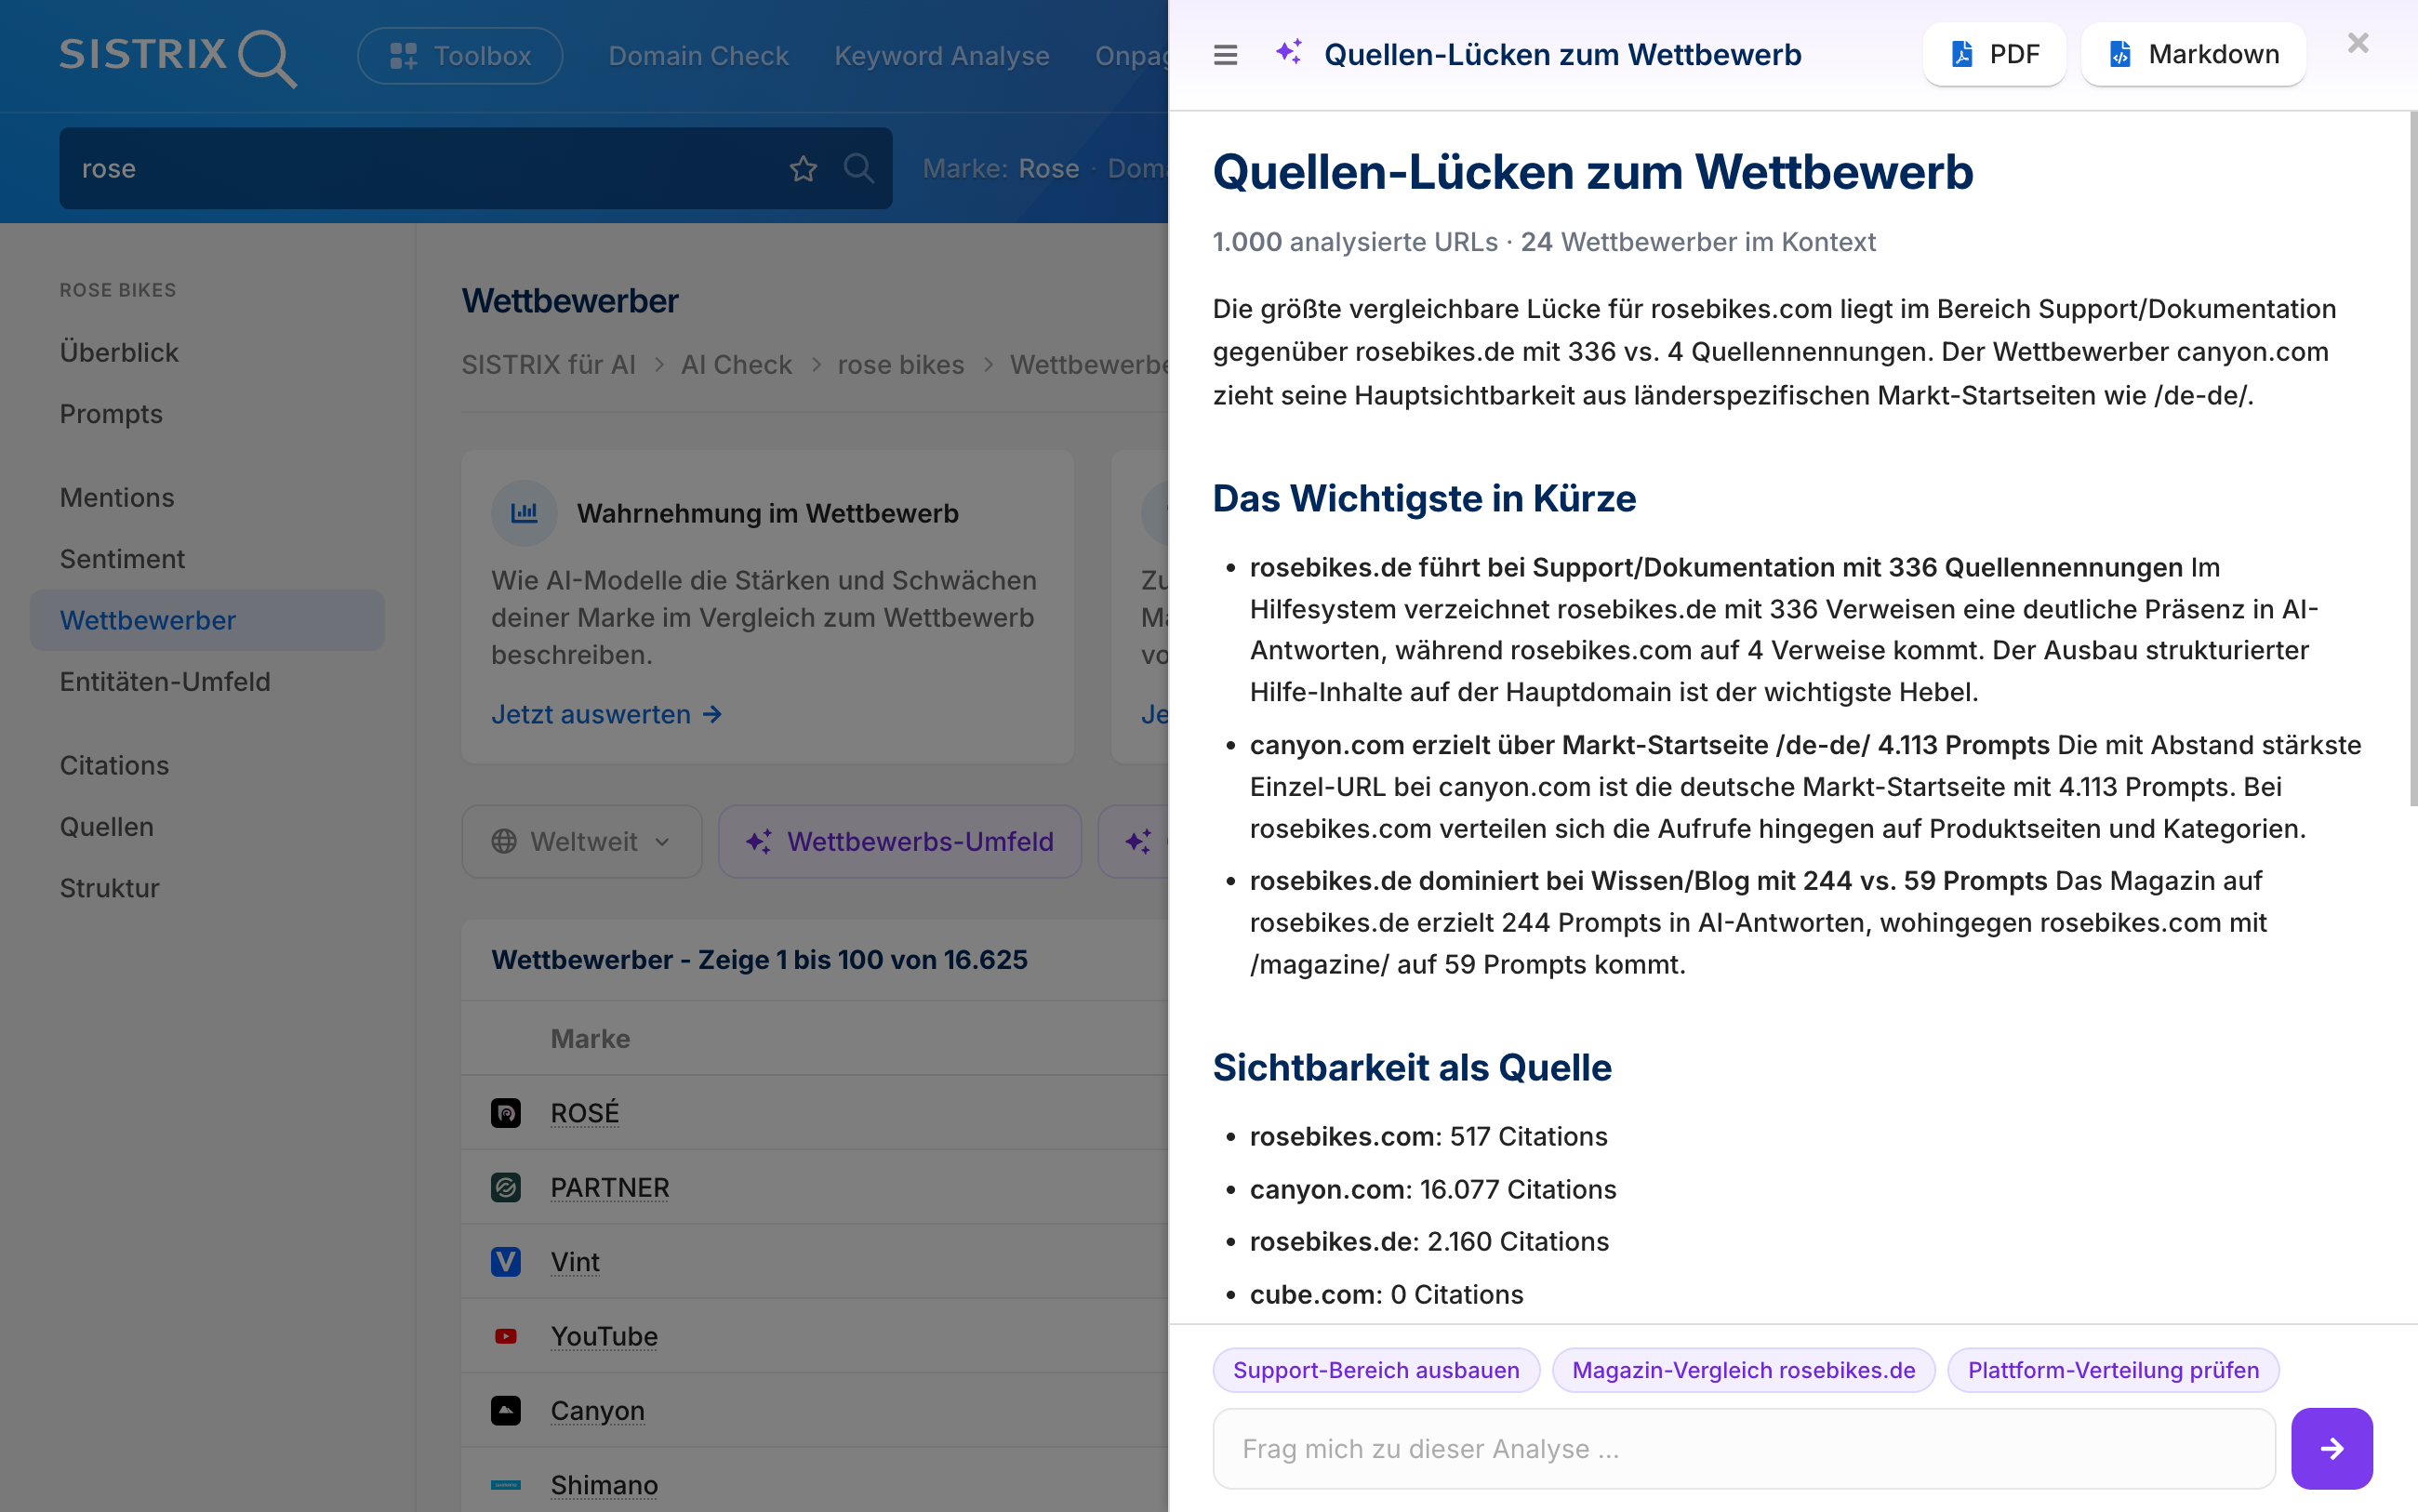The image size is (2418, 1512).
Task: Click SISTRIX für AI breadcrumb
Action: click(x=548, y=364)
